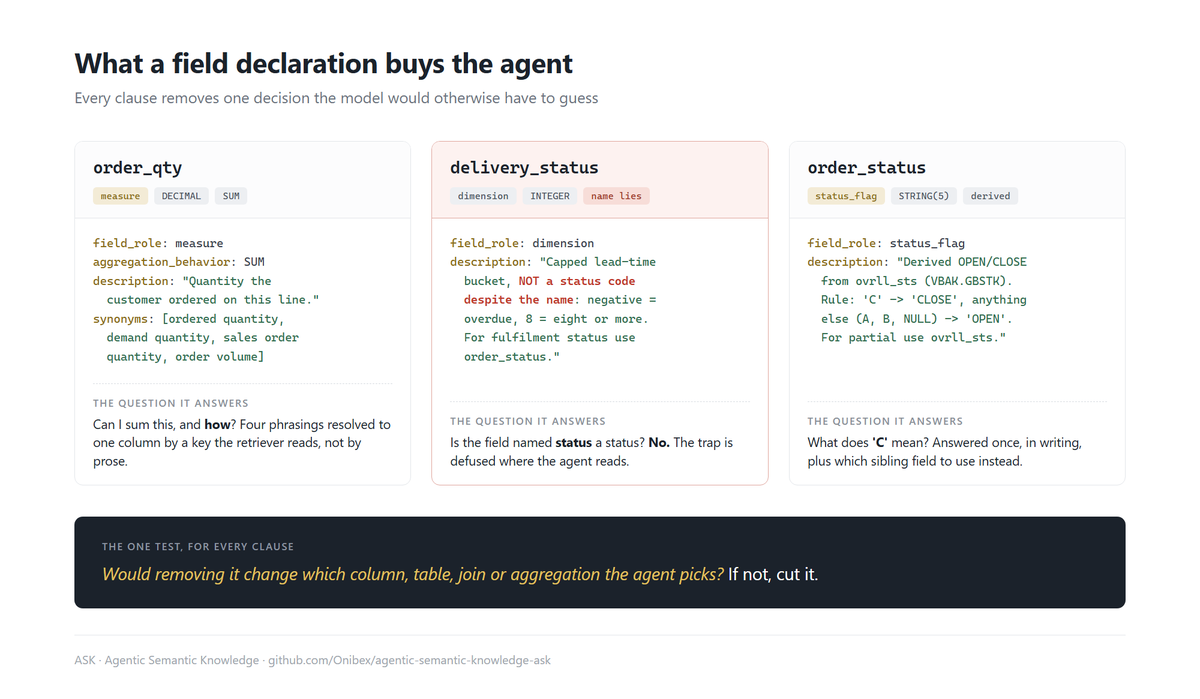Click 'customer ordered on this line.' text
The width and height of the screenshot is (1200, 699).
tap(213, 300)
